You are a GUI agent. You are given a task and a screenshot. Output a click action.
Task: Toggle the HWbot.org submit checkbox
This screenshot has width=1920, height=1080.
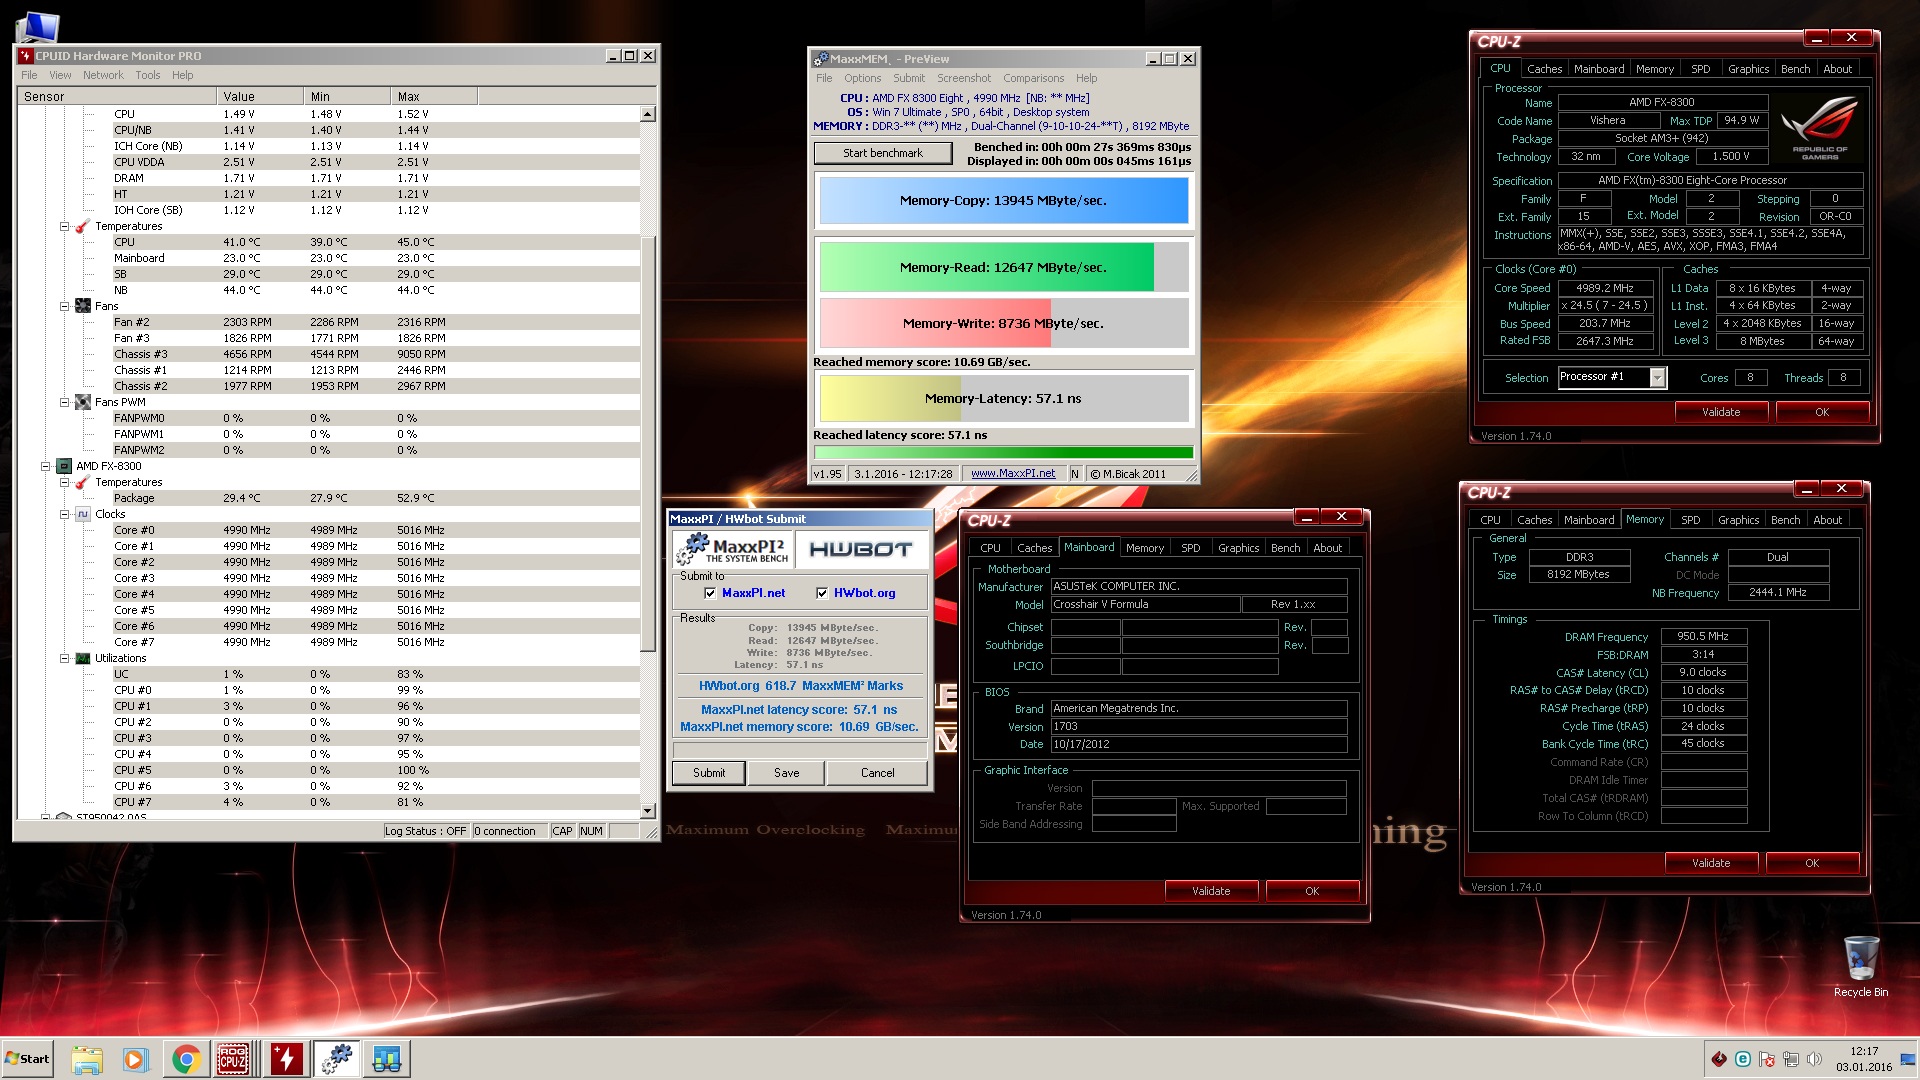822,593
